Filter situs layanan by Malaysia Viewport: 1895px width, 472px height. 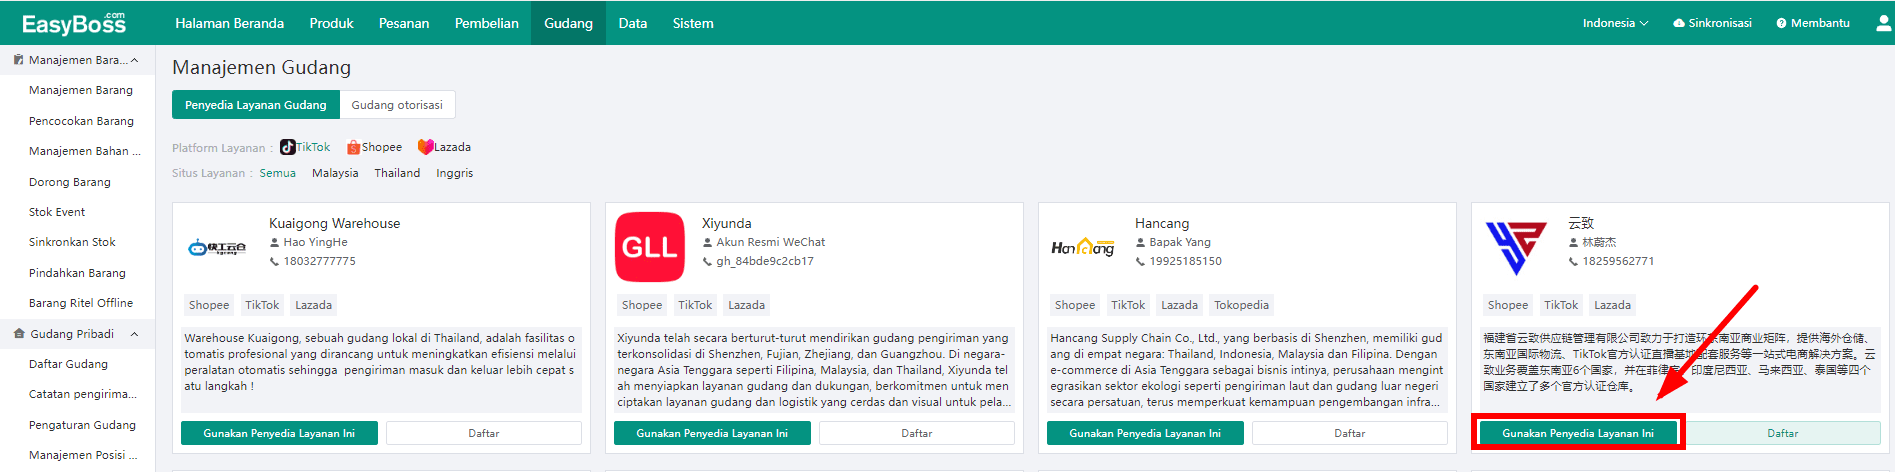[335, 173]
